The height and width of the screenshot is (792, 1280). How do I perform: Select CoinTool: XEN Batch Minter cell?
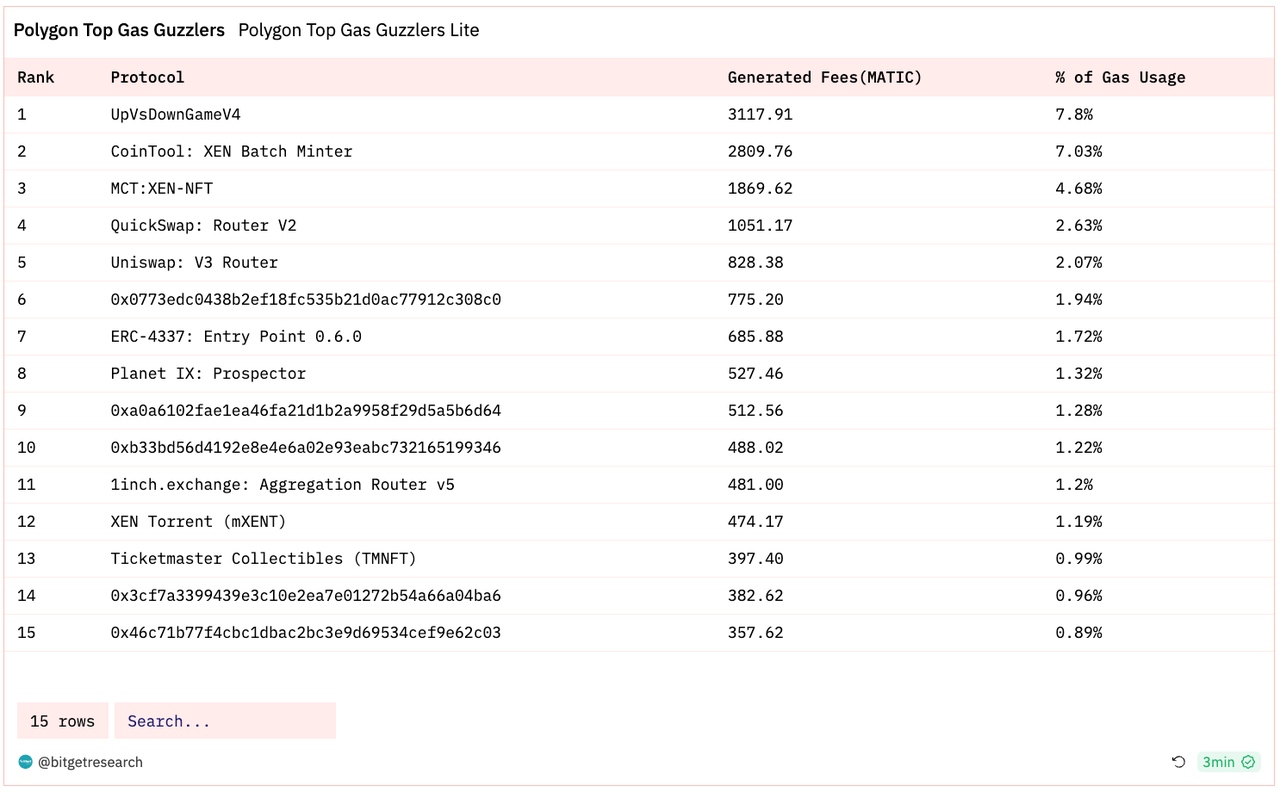pyautogui.click(x=231, y=151)
